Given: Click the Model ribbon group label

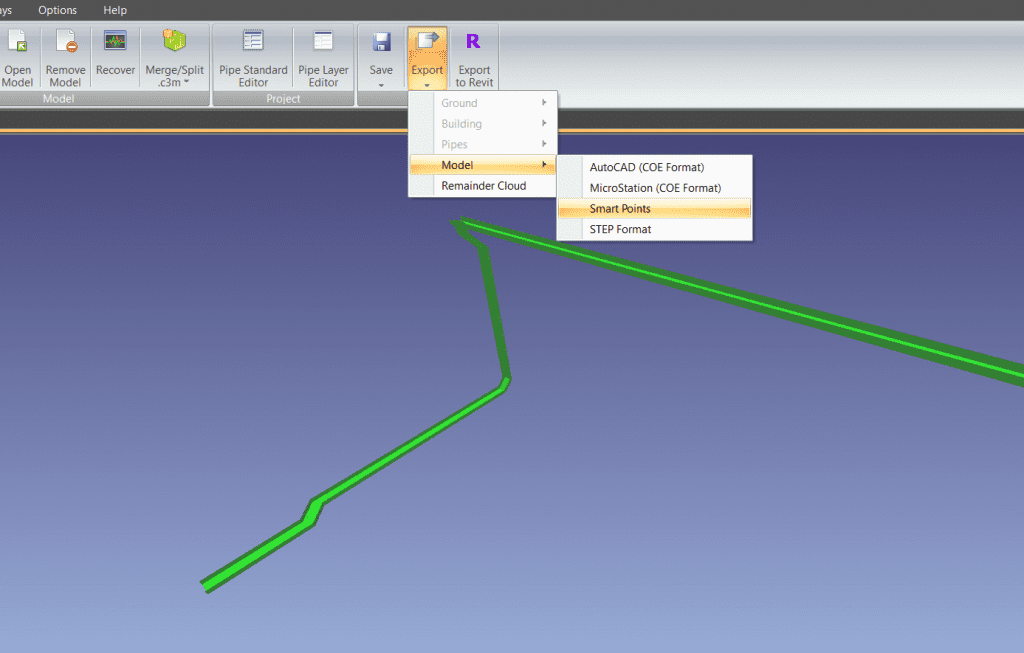Looking at the screenshot, I should [58, 99].
